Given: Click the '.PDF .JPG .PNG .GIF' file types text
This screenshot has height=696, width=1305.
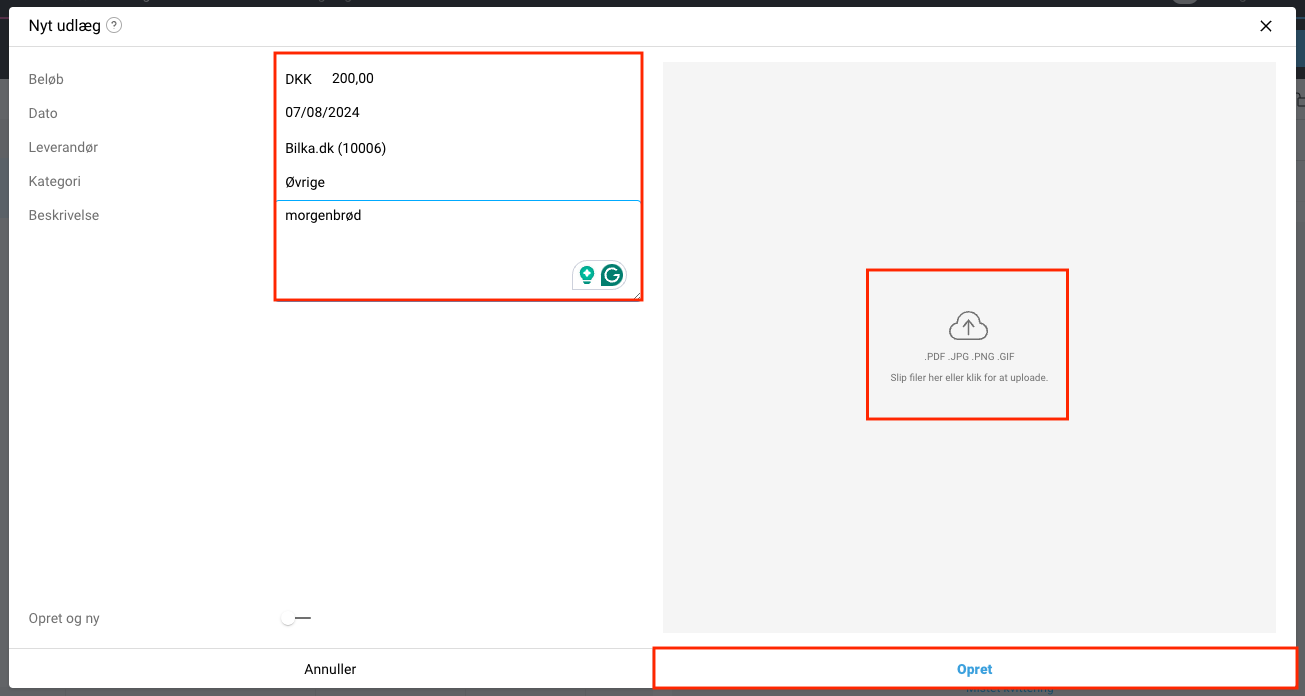Looking at the screenshot, I should tap(969, 356).
